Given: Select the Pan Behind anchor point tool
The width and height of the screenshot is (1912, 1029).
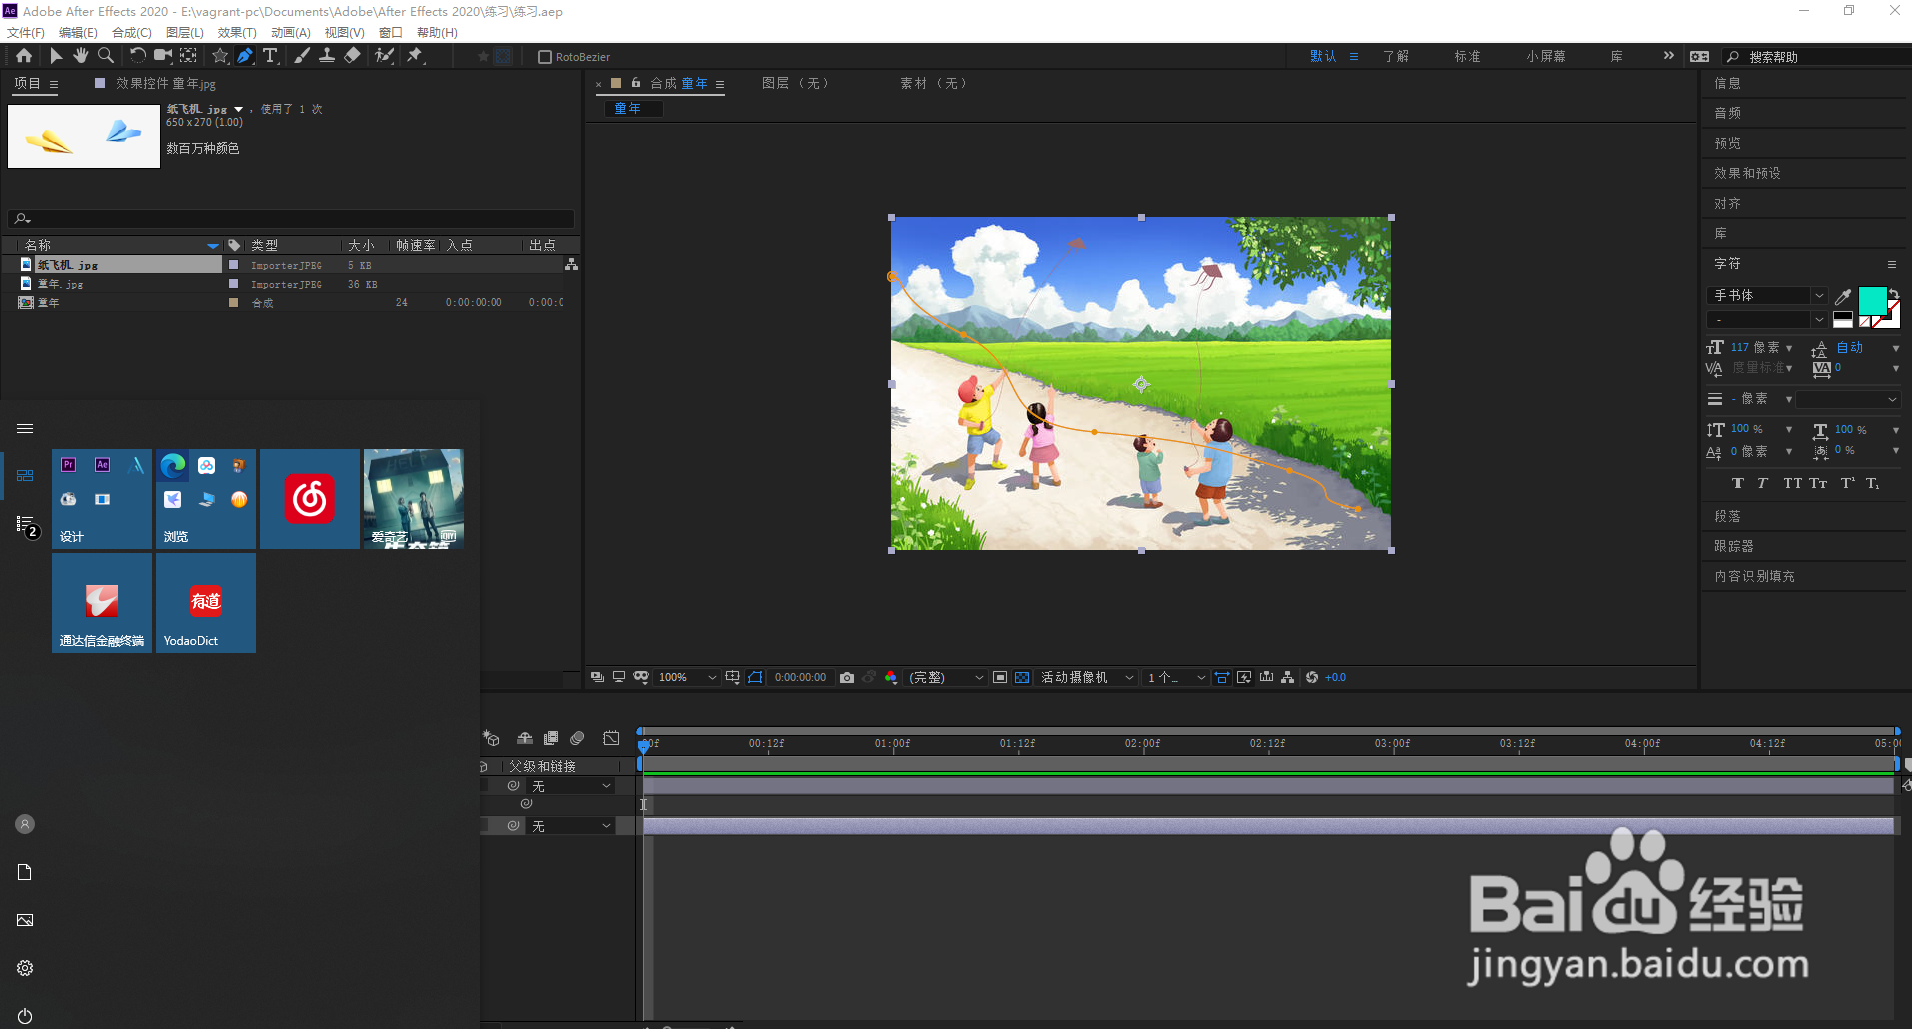Looking at the screenshot, I should 188,56.
